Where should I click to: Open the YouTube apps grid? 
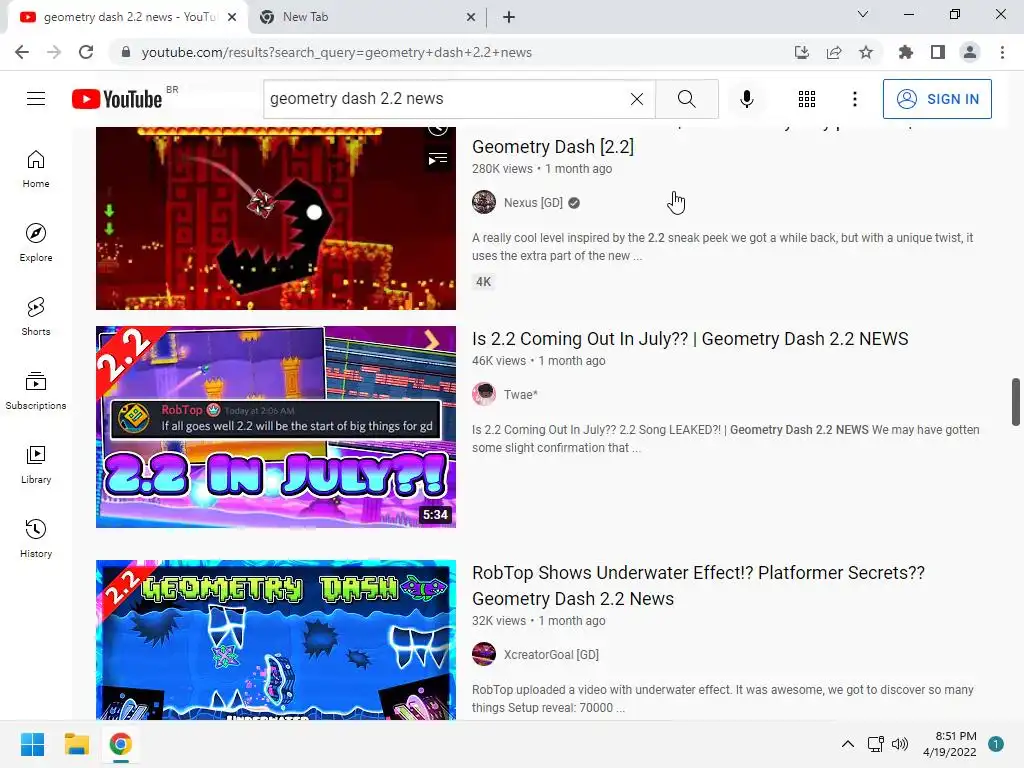pos(807,99)
